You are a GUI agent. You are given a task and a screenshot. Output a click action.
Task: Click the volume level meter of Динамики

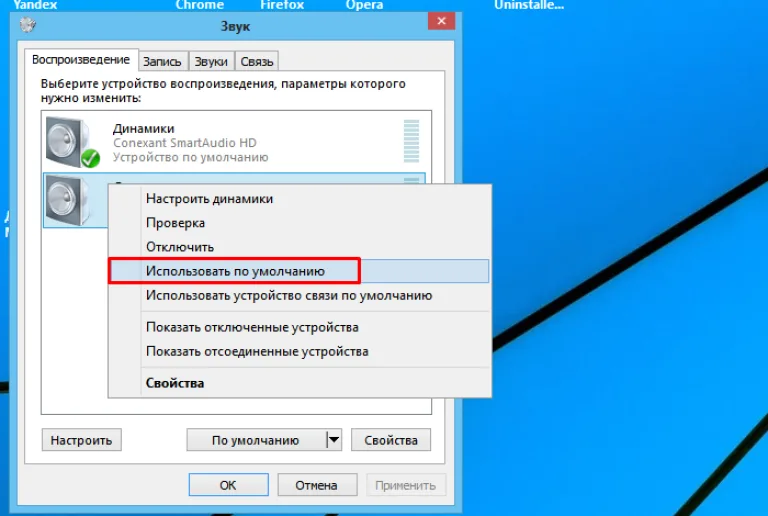411,141
